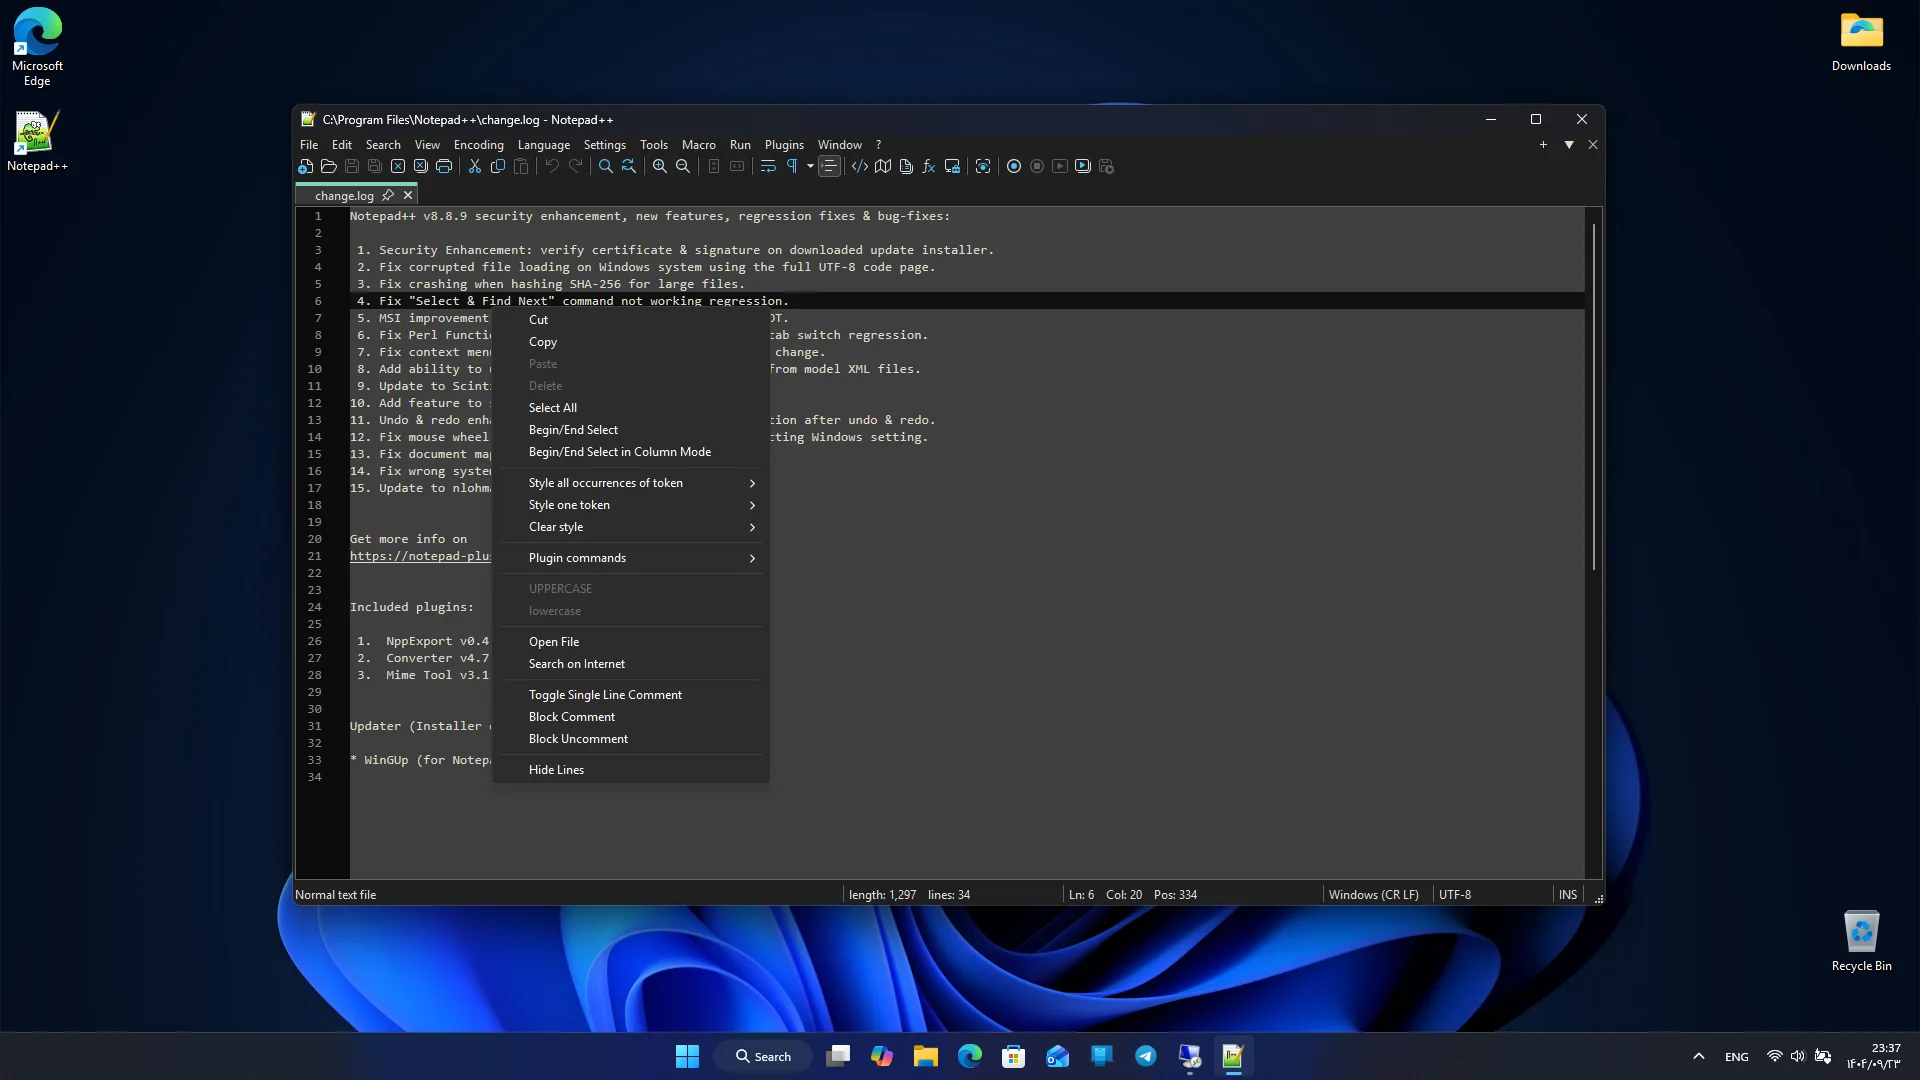1920x1080 pixels.
Task: Click the Zoom In toolbar icon
Action: click(x=660, y=166)
